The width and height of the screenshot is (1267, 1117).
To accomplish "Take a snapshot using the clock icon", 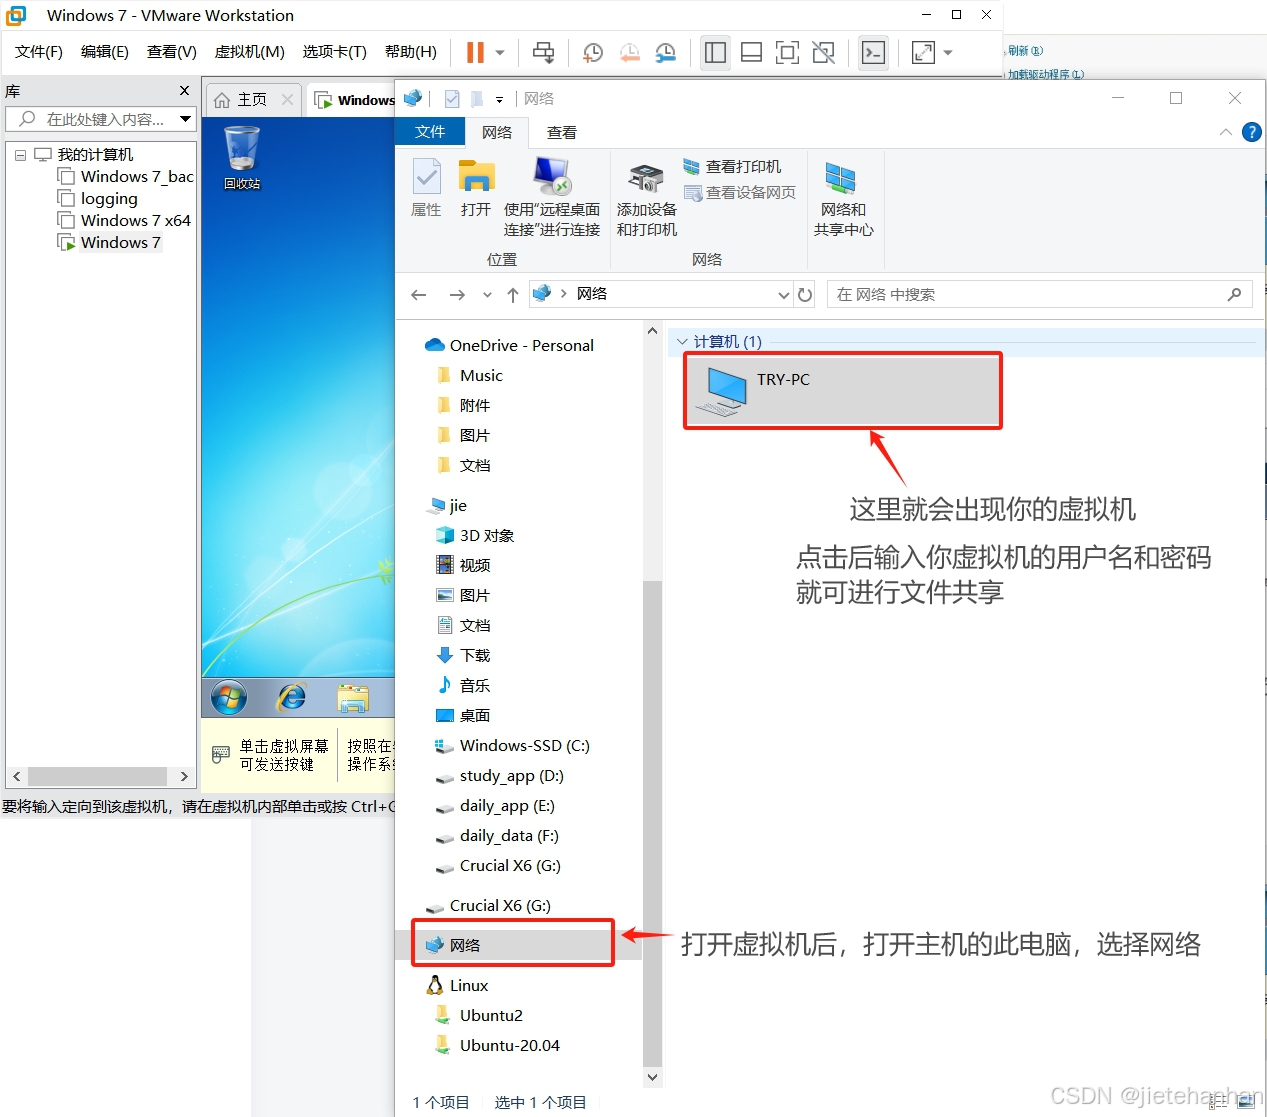I will [593, 52].
